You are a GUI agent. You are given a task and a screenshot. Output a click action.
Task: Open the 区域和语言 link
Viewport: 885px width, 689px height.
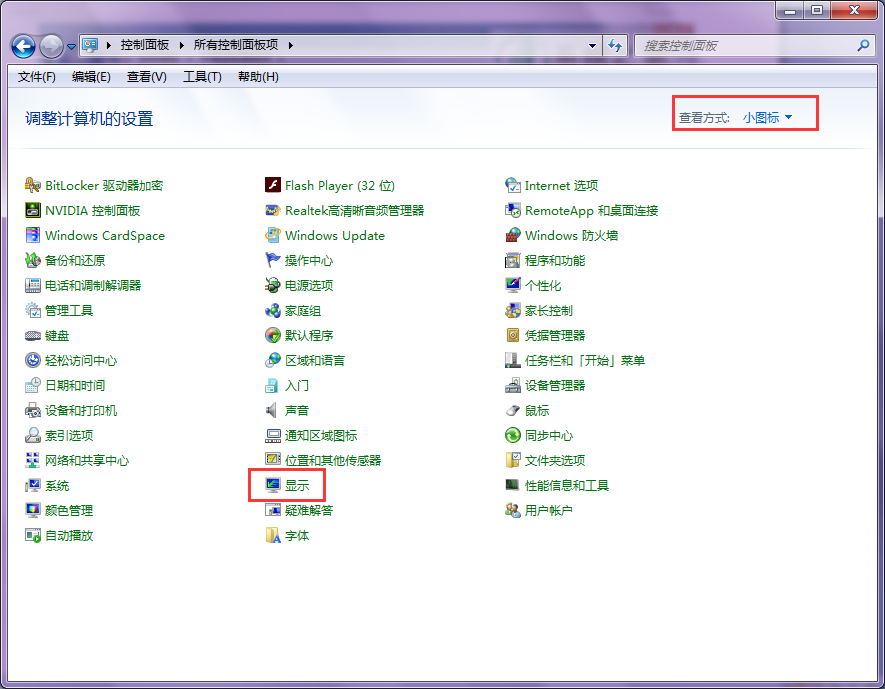pyautogui.click(x=314, y=361)
